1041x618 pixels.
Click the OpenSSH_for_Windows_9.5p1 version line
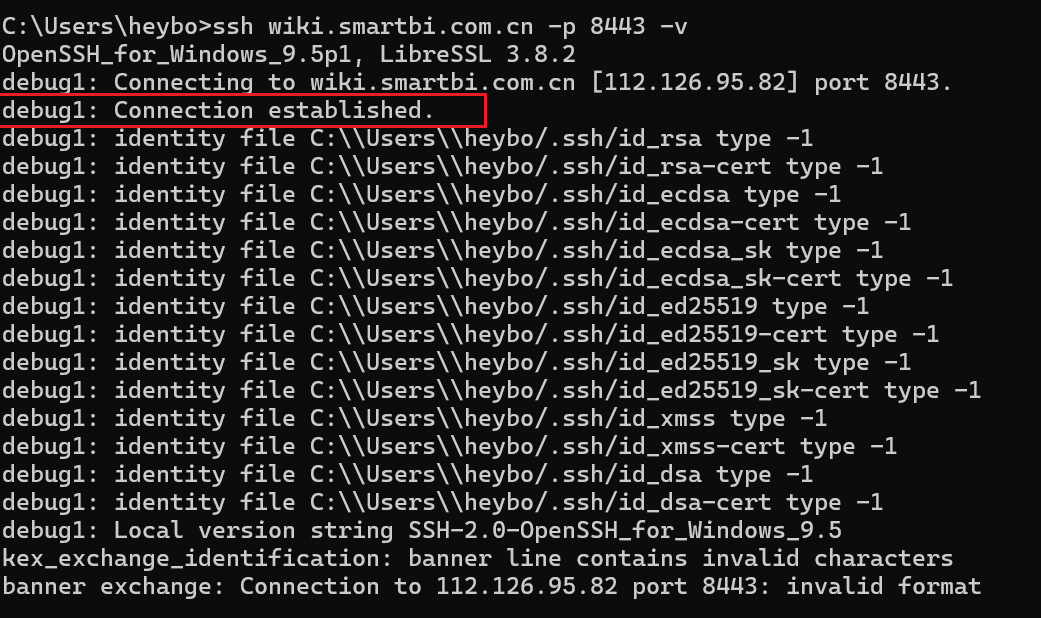click(x=289, y=54)
